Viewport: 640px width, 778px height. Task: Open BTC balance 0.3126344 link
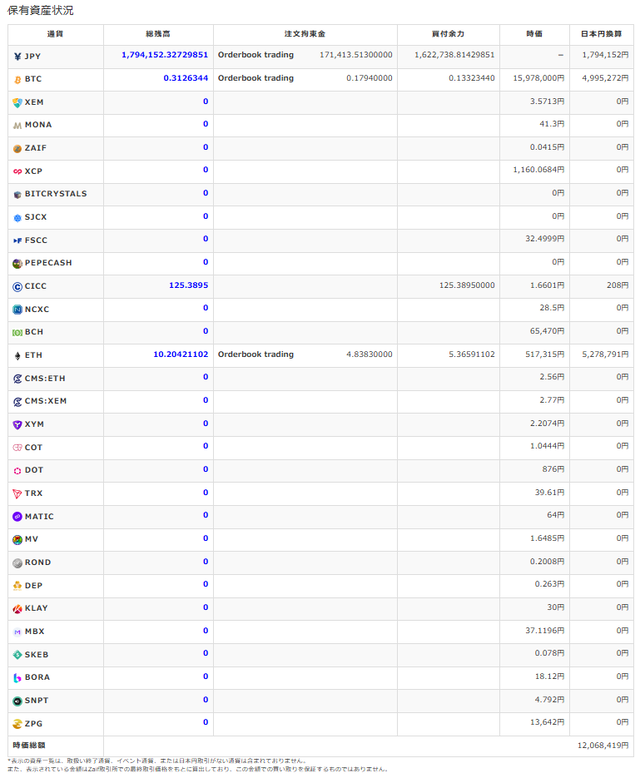[x=186, y=78]
